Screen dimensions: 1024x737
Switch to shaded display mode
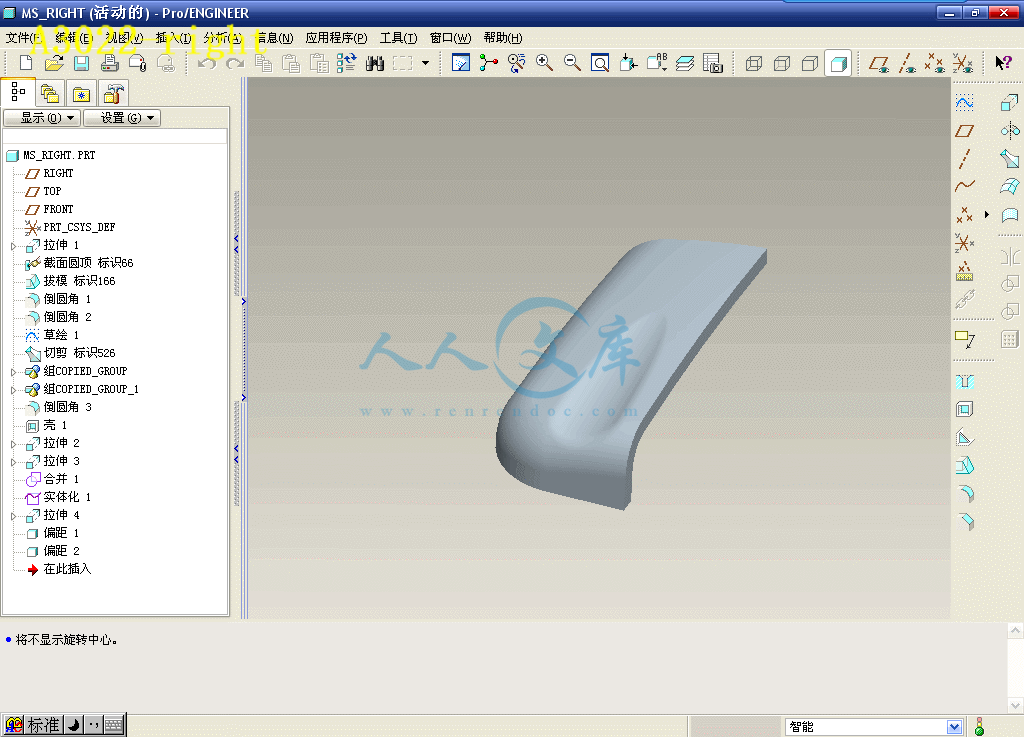[839, 63]
